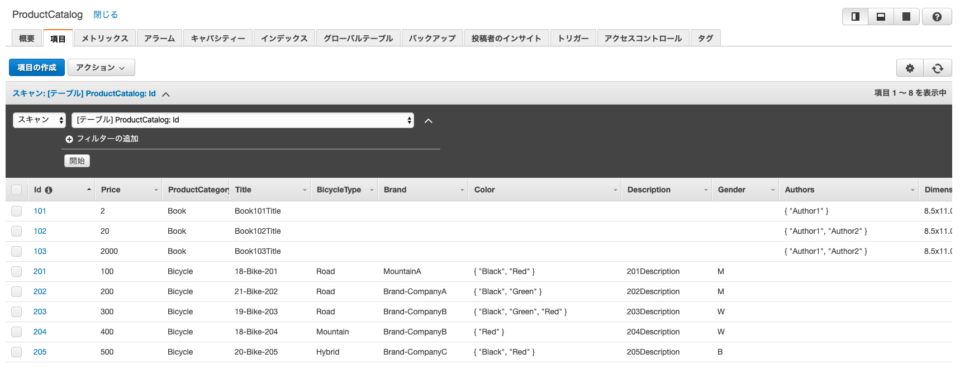Screen dimensions: 960x382
Task: Open item Id 101 link
Action: [x=40, y=211]
